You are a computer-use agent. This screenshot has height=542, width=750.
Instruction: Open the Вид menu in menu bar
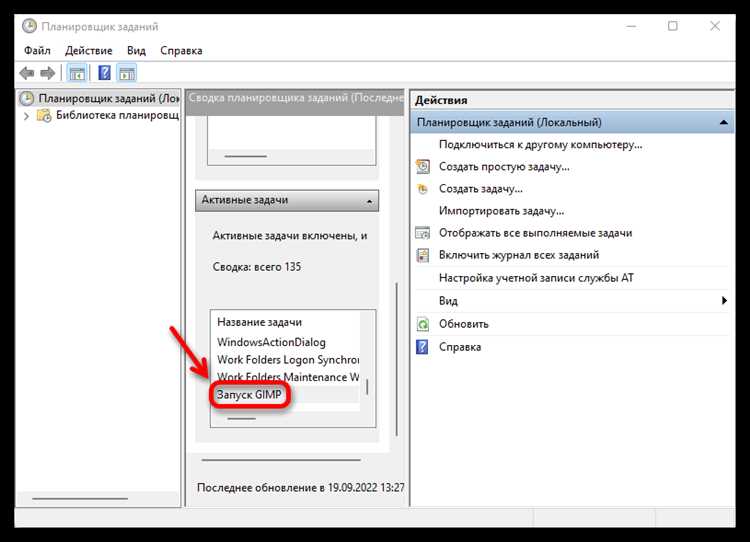coord(136,51)
